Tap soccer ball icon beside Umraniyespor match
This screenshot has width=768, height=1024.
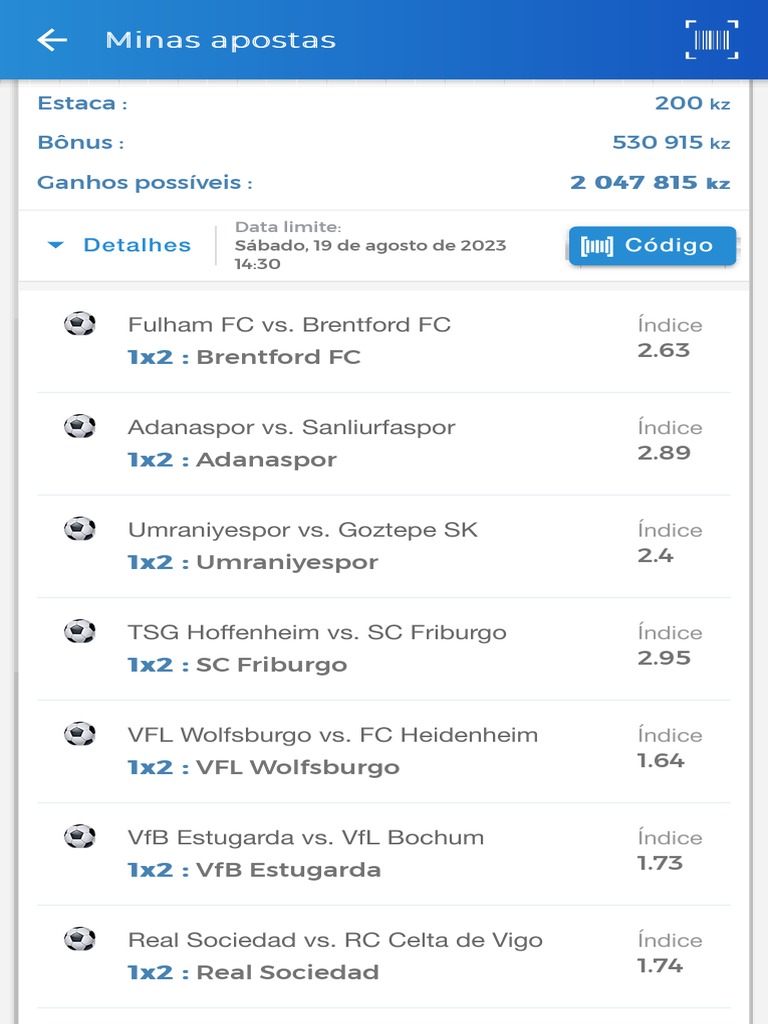[80, 529]
